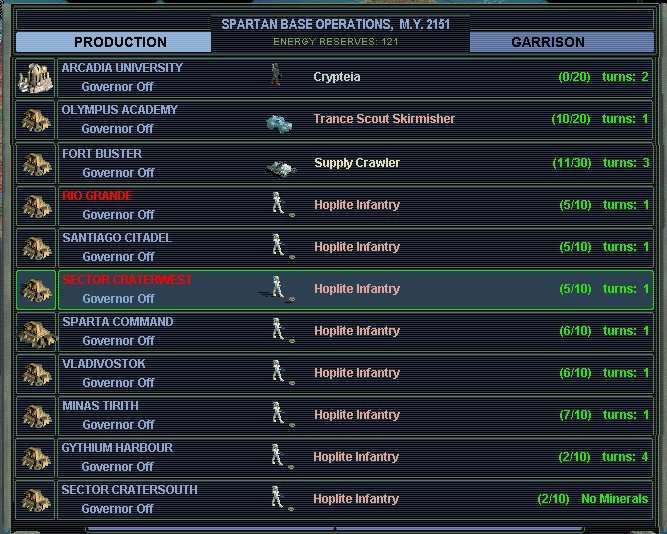This screenshot has width=667, height=534.
Task: Switch to the Production tab
Action: [120, 42]
